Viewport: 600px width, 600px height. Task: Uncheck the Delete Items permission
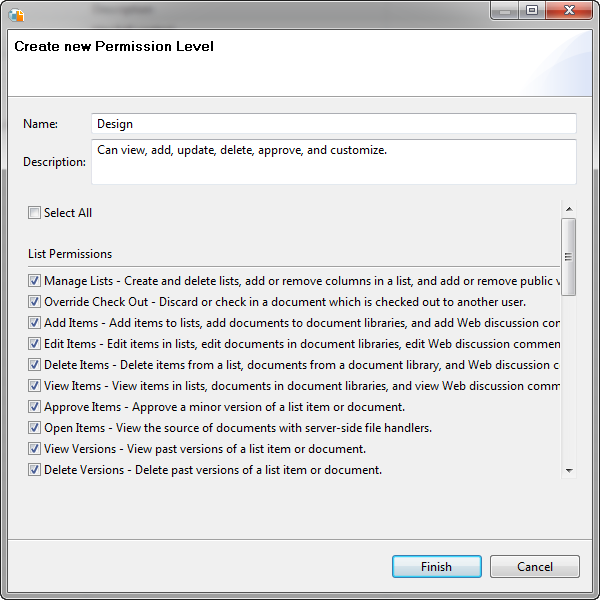35,365
